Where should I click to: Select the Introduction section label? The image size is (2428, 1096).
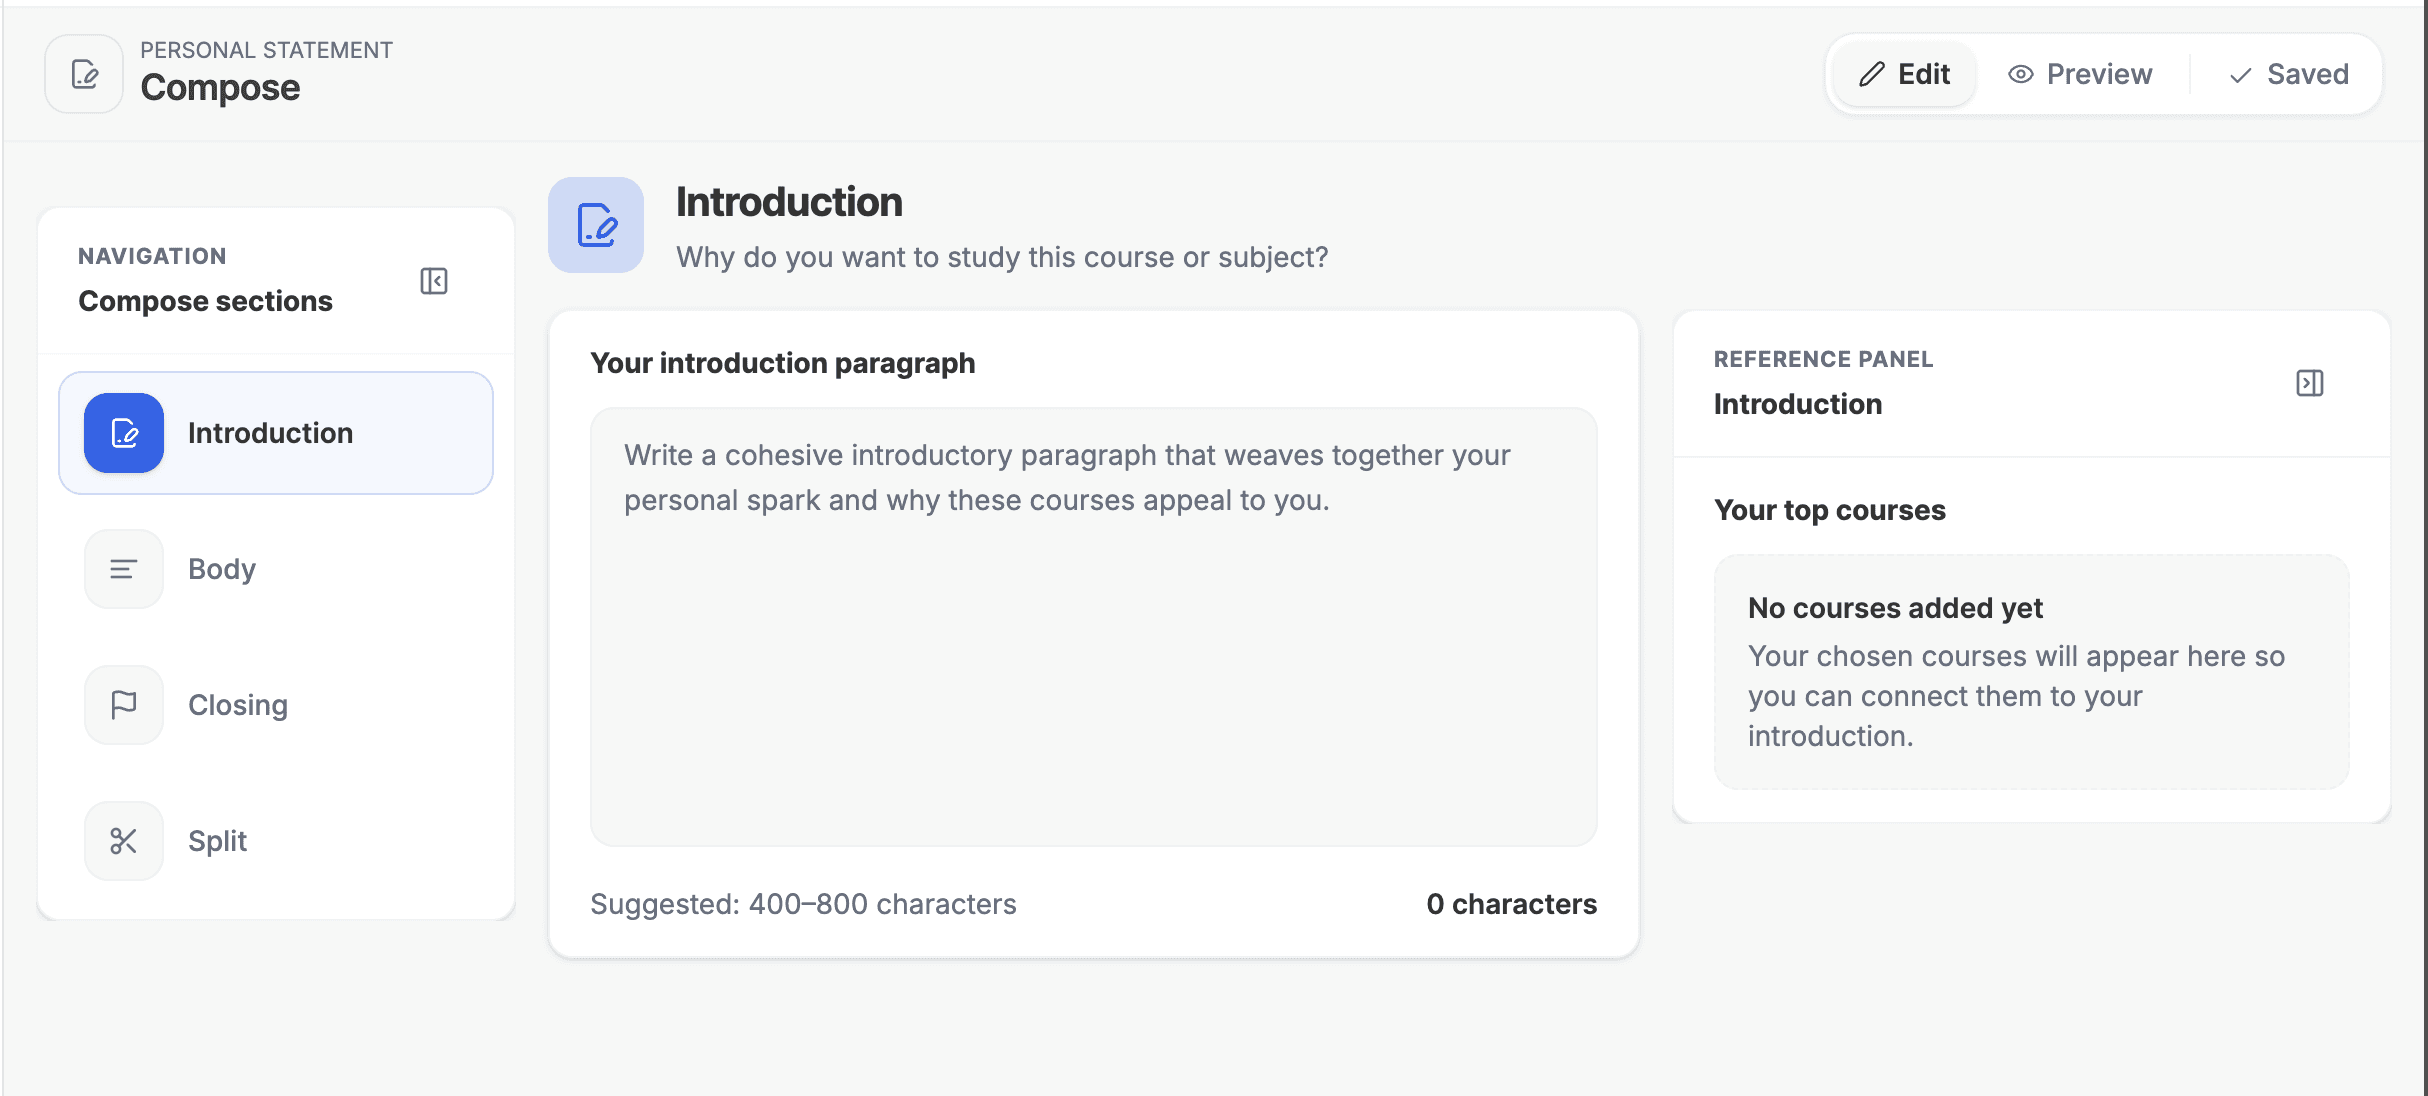coord(270,433)
